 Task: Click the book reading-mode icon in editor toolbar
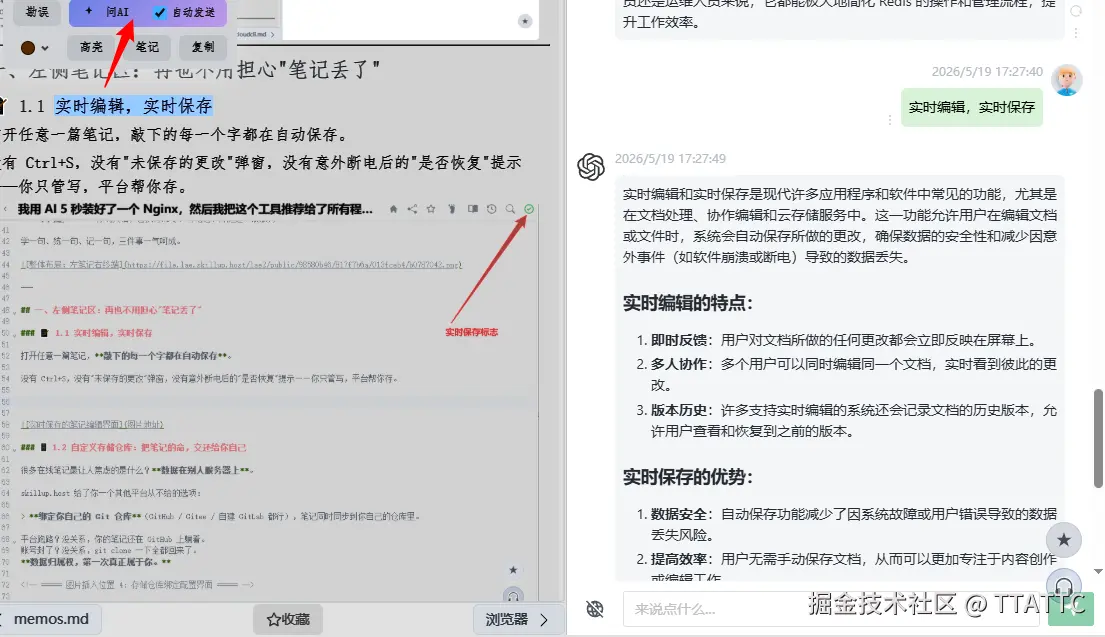472,209
